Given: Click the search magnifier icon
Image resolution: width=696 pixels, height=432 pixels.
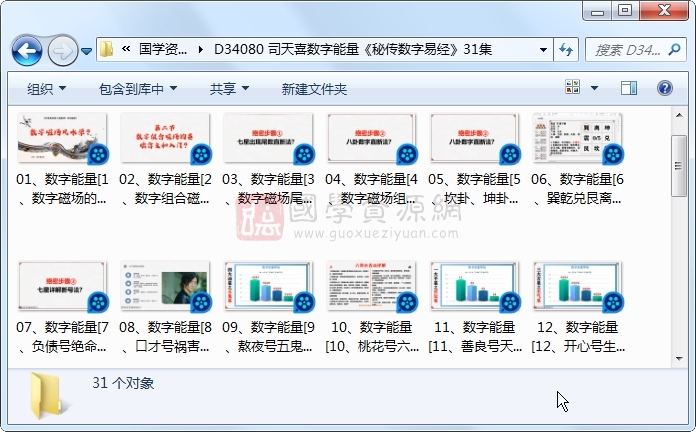Looking at the screenshot, I should (675, 49).
